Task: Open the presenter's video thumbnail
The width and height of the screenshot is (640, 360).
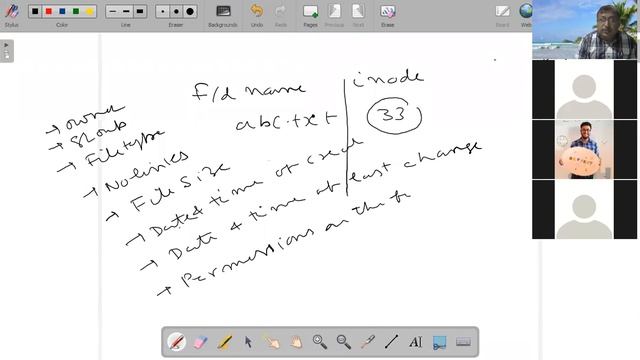Action: pos(584,29)
